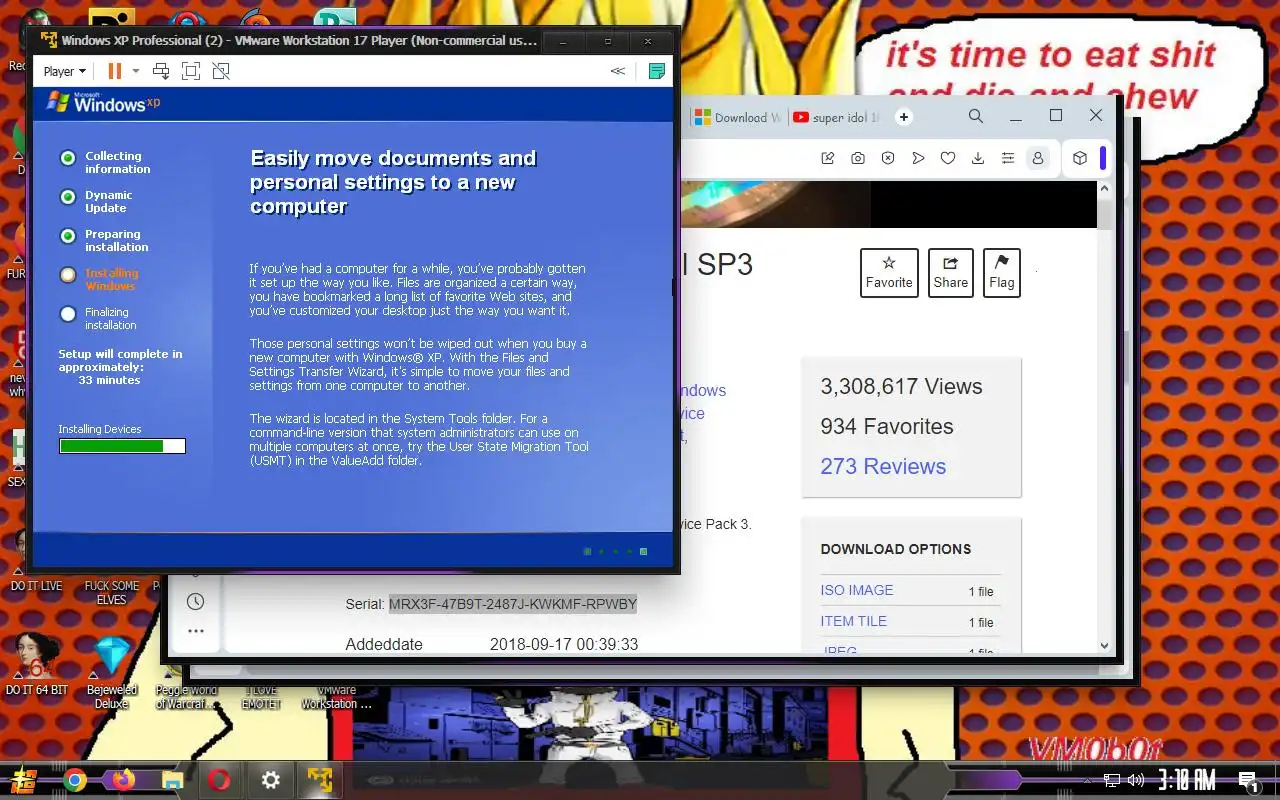This screenshot has height=800, width=1280.
Task: Click the Collecting information step indicator
Action: pos(68,158)
